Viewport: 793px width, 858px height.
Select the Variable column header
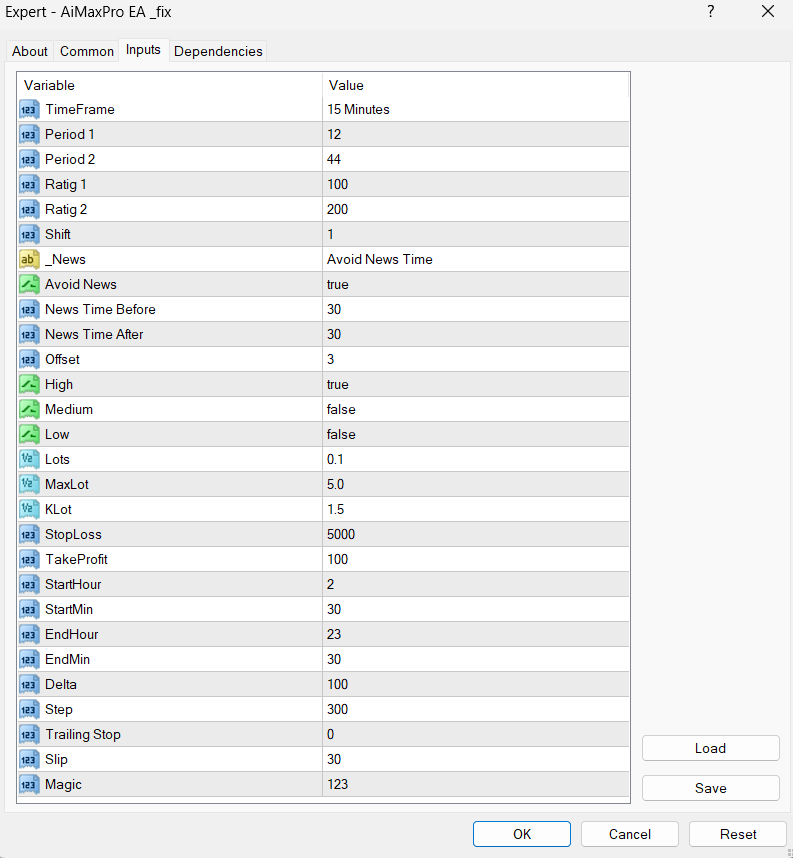(170, 85)
